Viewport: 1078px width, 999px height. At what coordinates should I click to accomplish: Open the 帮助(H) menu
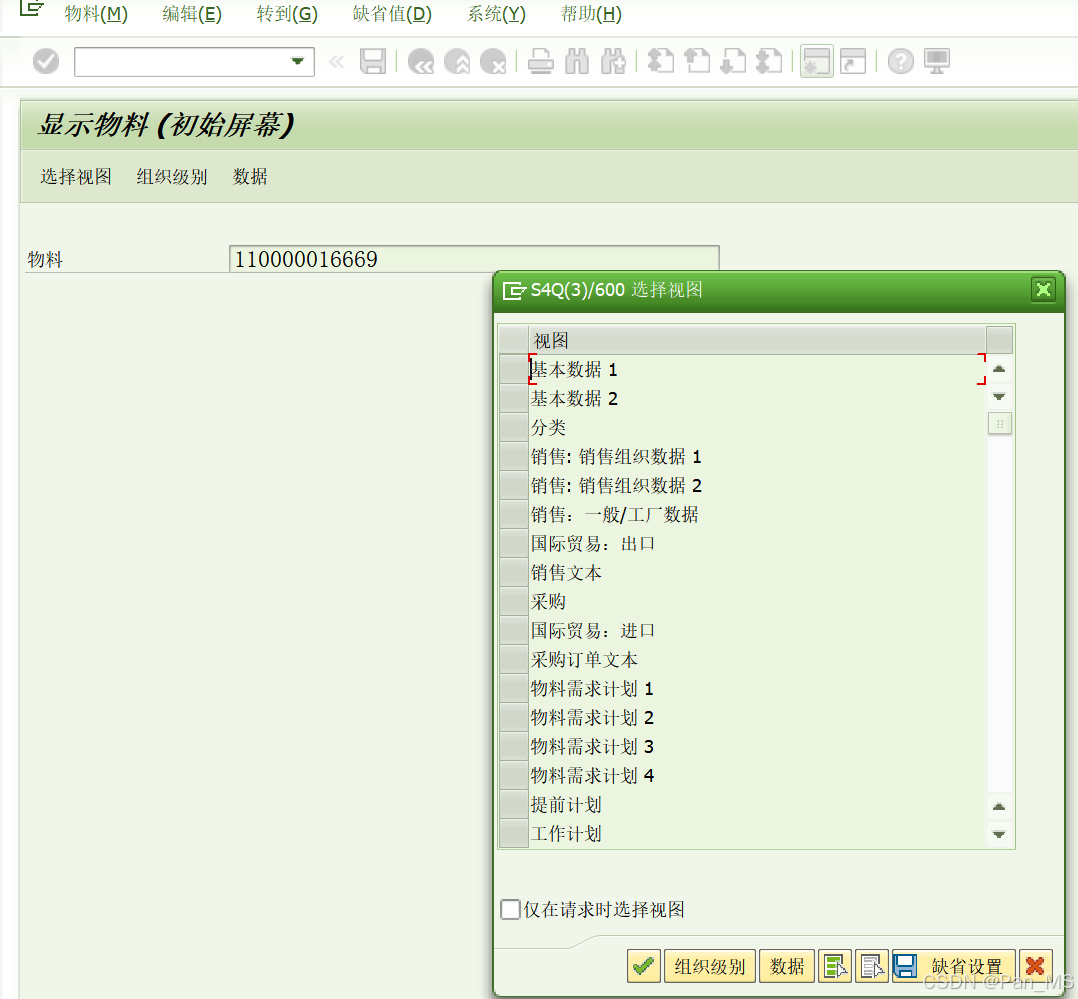[x=591, y=14]
